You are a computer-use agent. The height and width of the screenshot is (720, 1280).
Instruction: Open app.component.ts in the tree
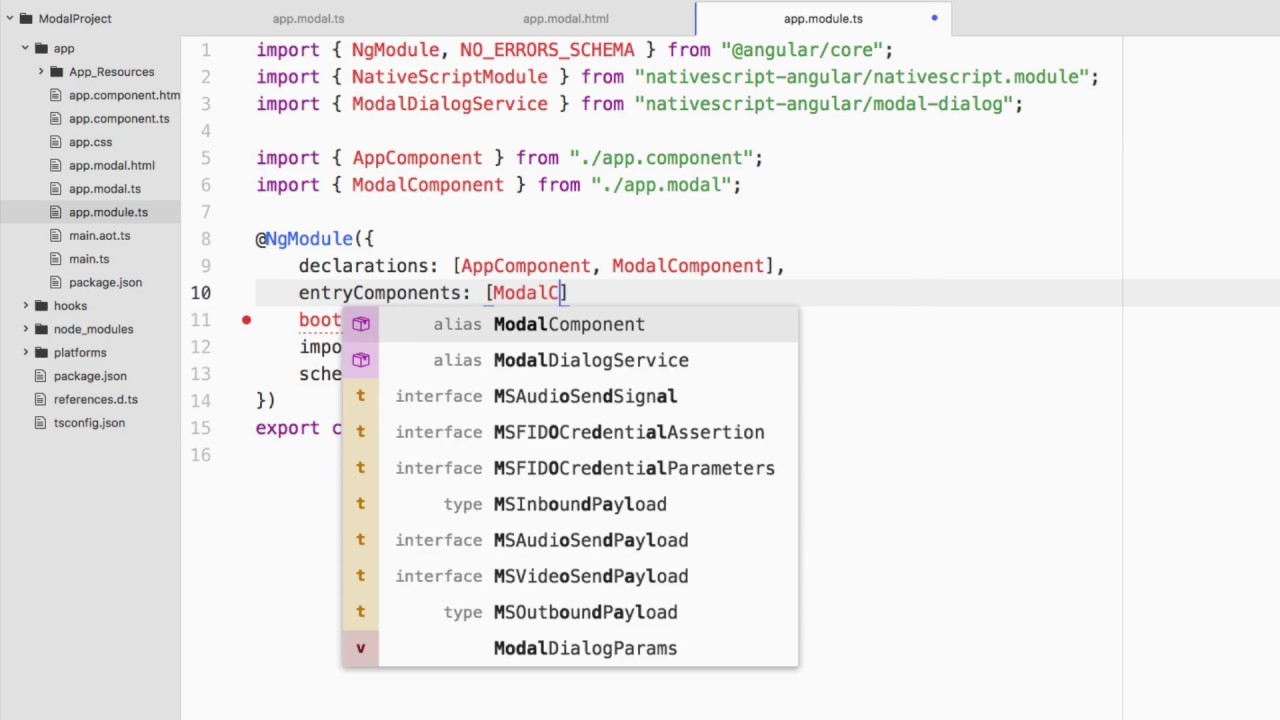[x=119, y=118]
